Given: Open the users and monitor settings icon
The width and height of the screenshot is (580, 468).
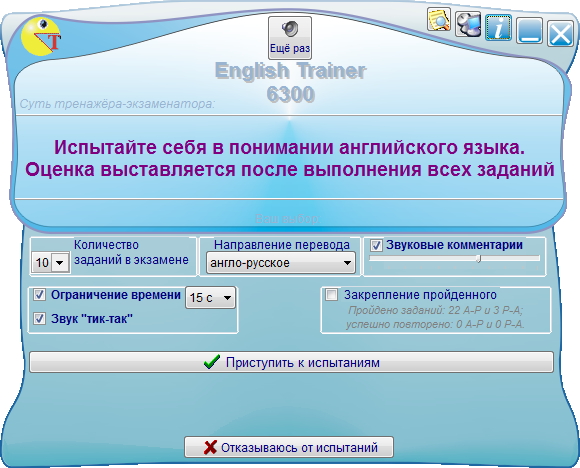Looking at the screenshot, I should (x=468, y=24).
